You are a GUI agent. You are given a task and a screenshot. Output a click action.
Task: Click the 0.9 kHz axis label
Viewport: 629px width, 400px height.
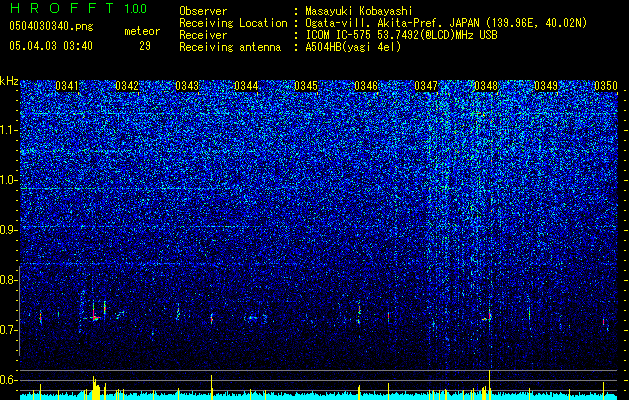8,230
